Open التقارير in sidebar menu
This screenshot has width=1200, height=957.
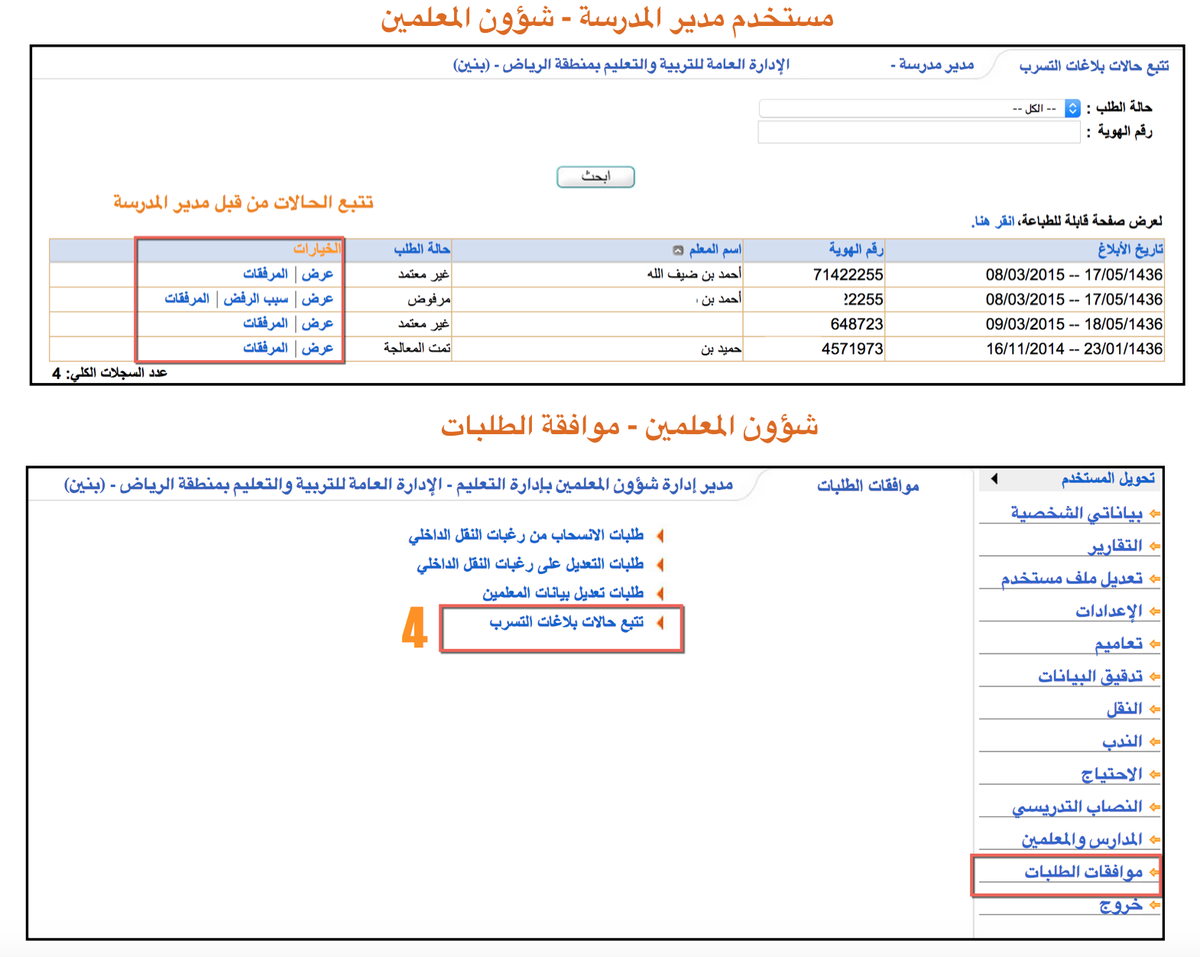pyautogui.click(x=1115, y=546)
